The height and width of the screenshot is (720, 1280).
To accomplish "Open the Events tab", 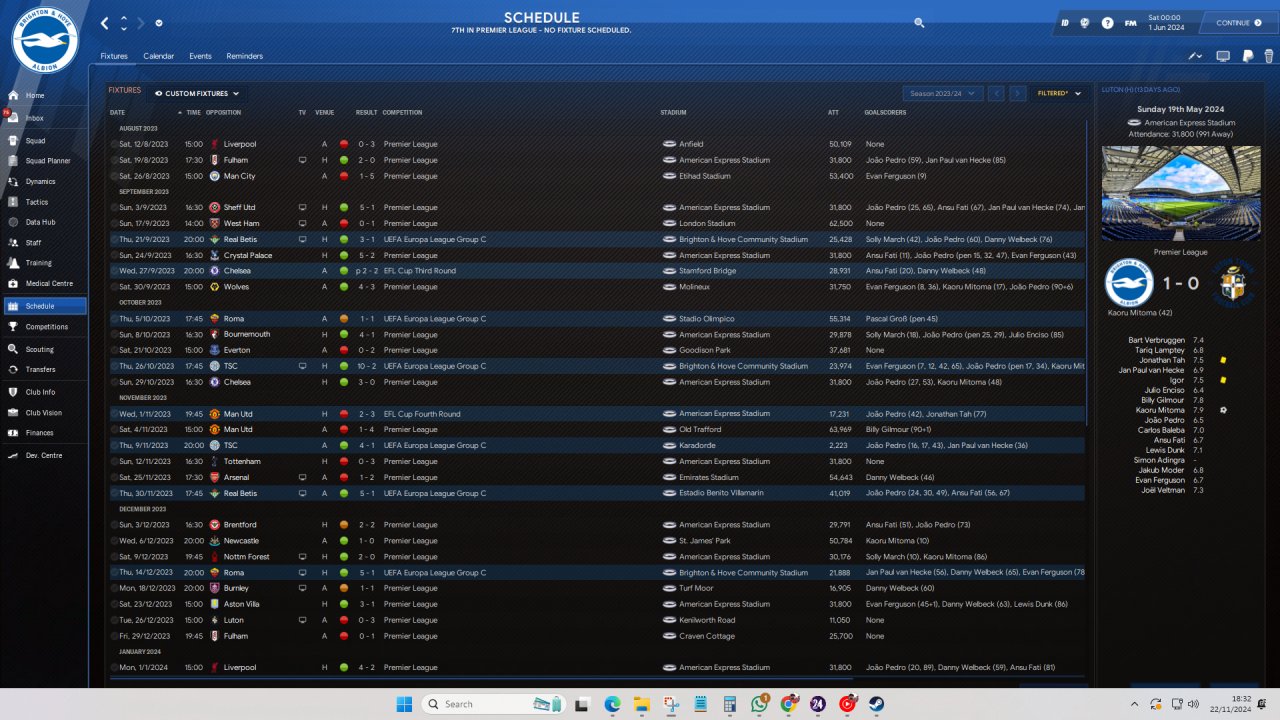I will 200,56.
